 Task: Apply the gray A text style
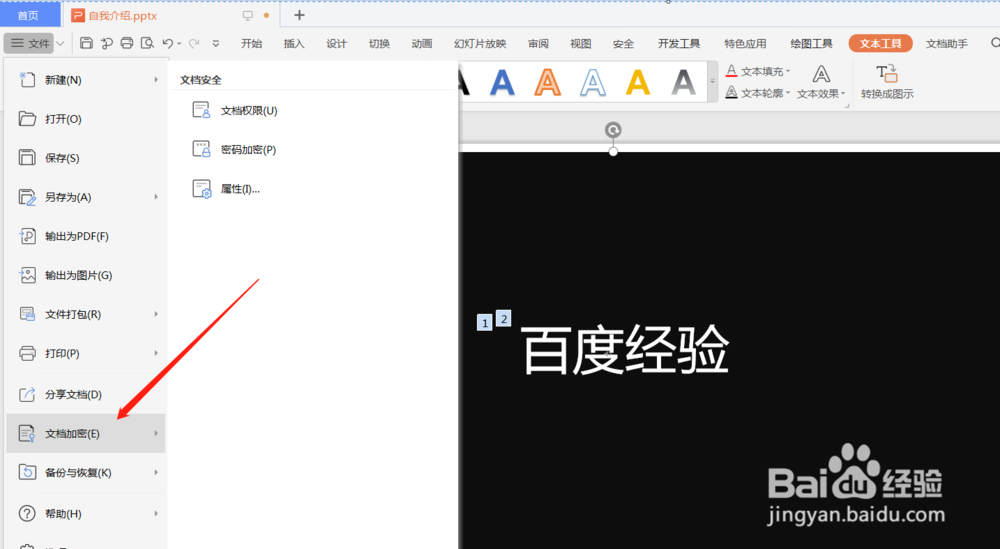(683, 82)
